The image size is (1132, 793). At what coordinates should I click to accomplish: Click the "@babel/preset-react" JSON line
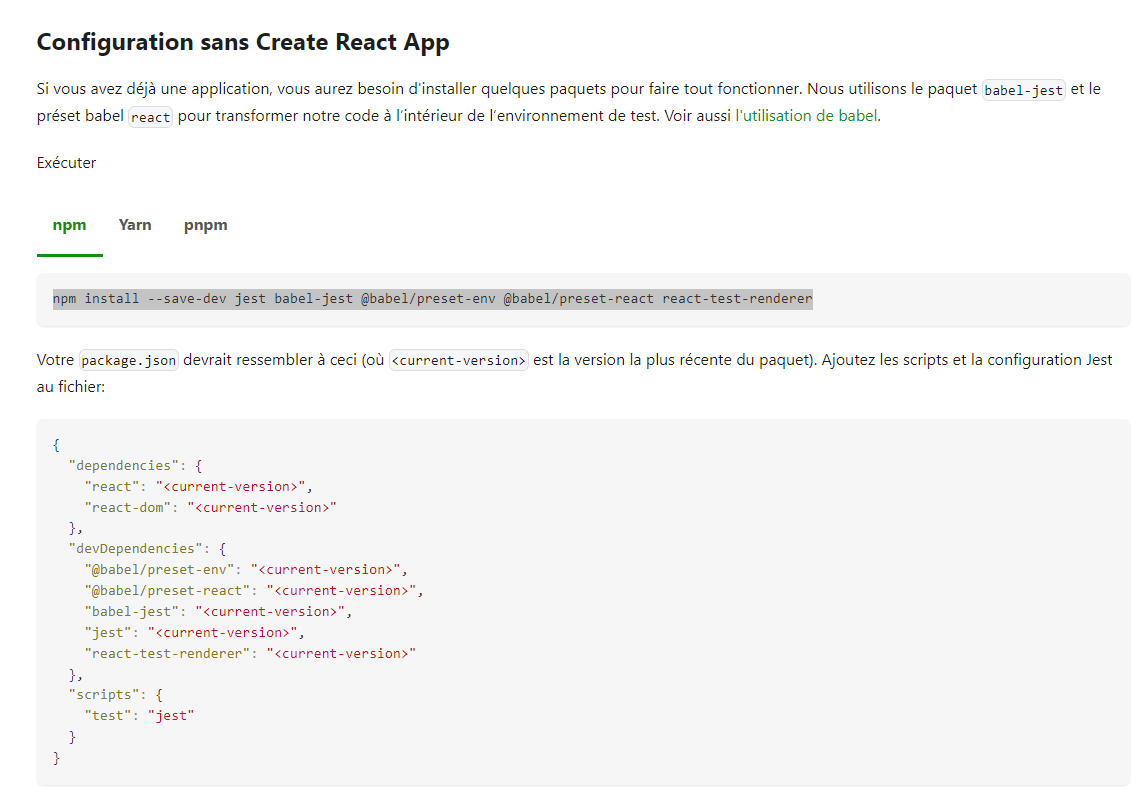point(254,591)
